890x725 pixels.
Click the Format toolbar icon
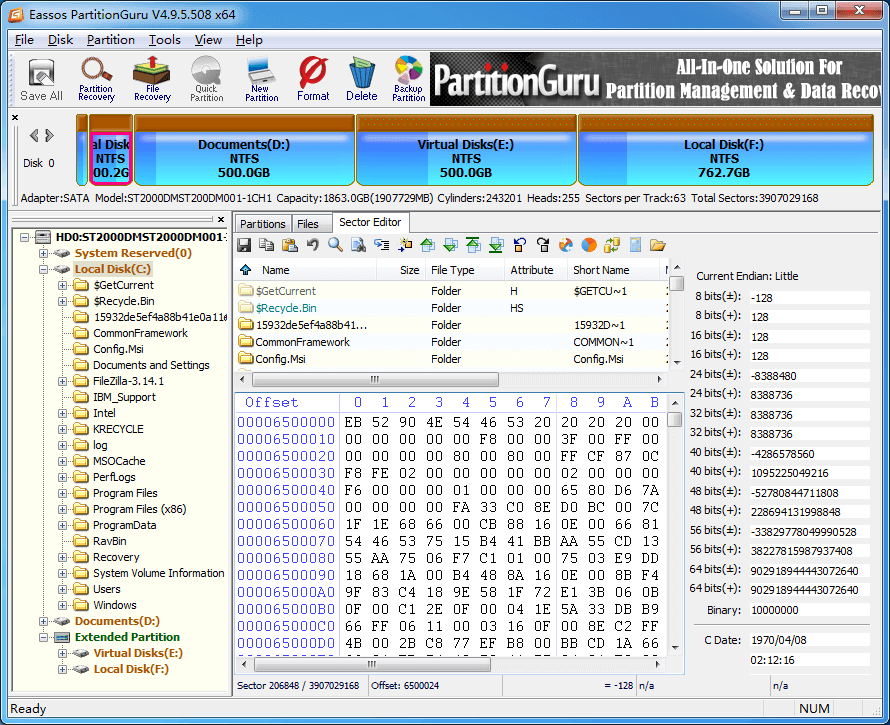[x=313, y=79]
